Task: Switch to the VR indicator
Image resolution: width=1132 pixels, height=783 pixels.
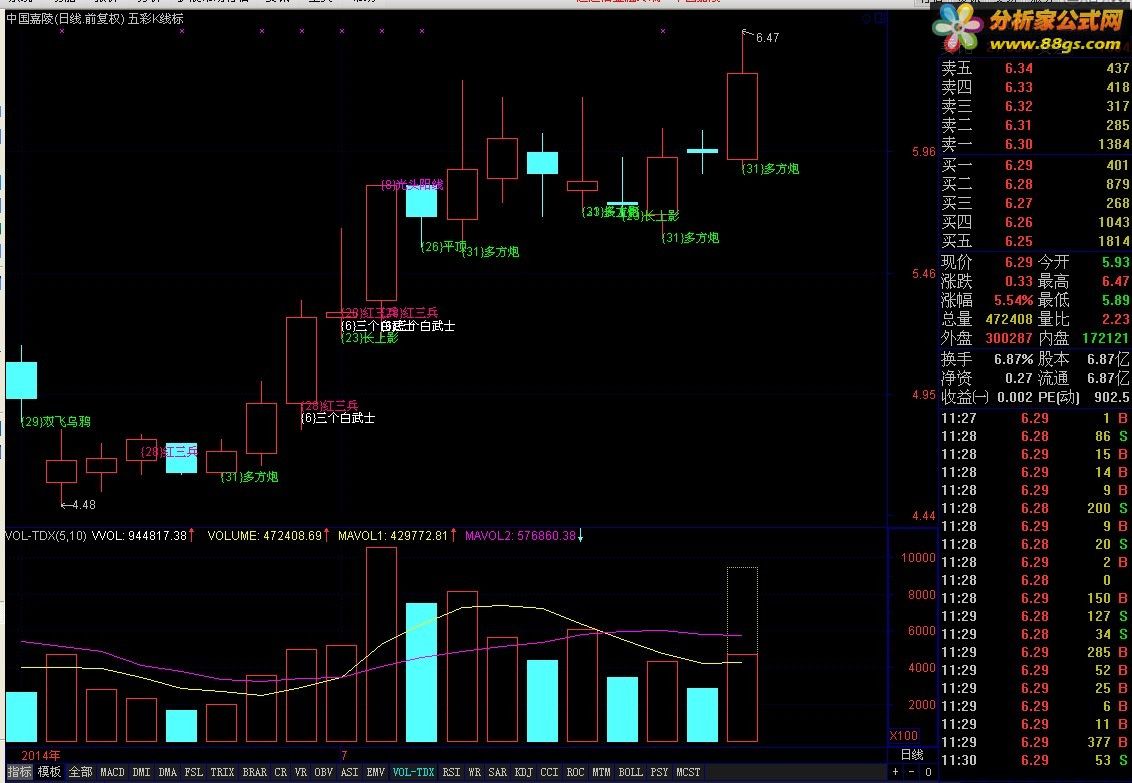Action: [300, 772]
